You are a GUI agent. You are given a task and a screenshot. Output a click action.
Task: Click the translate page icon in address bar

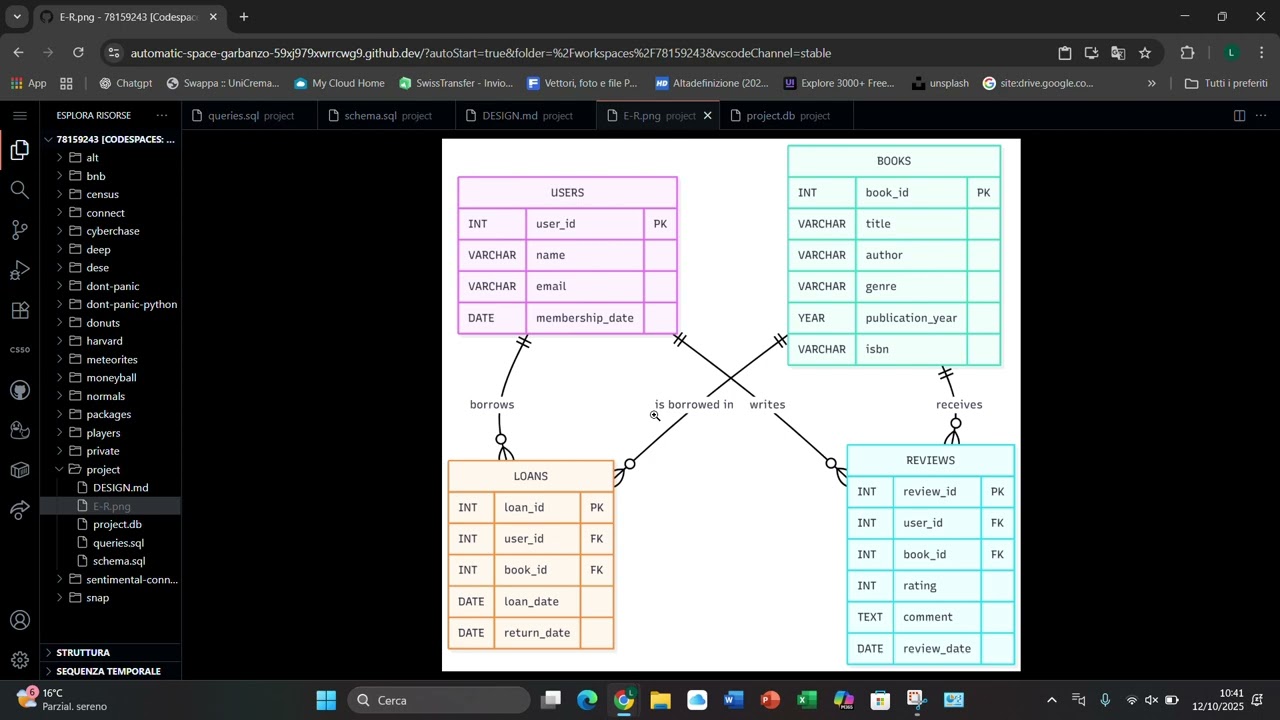coord(1118,53)
